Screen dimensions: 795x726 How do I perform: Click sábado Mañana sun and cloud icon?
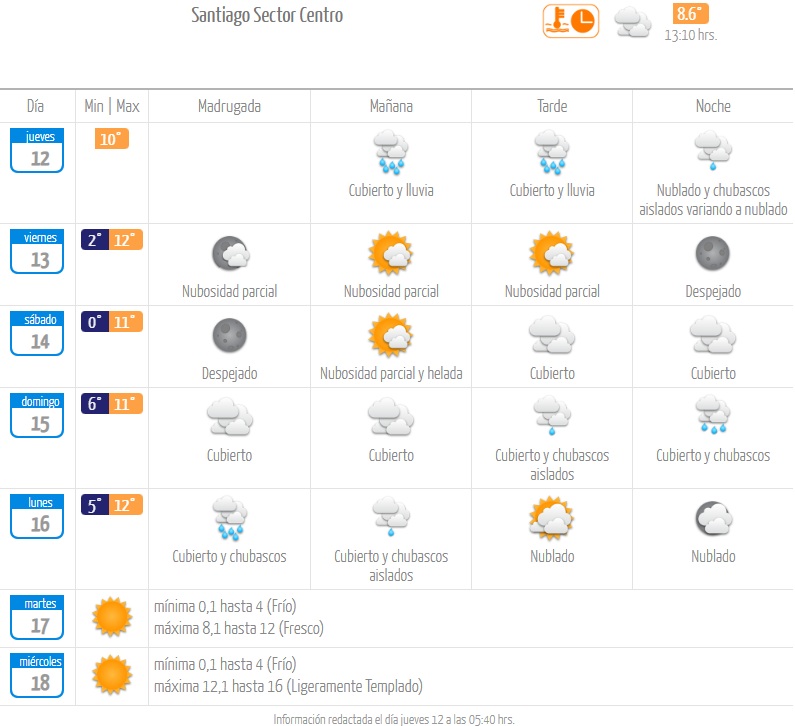[391, 335]
